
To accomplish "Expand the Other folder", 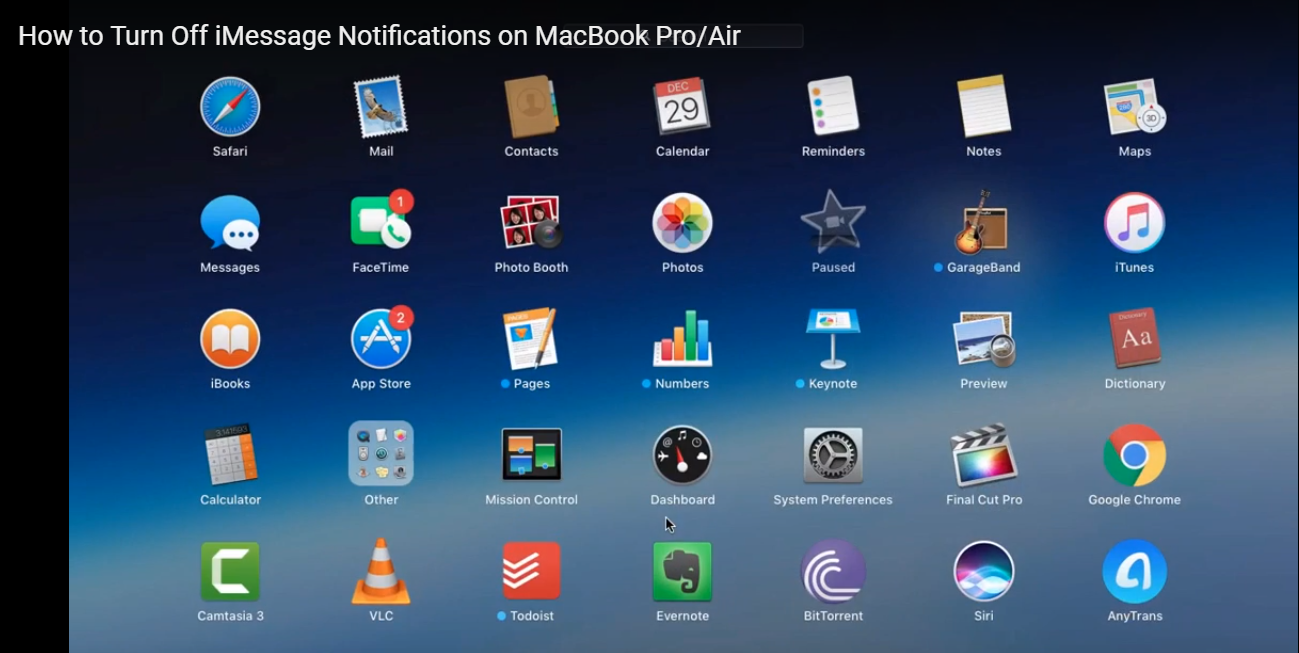I will point(380,453).
